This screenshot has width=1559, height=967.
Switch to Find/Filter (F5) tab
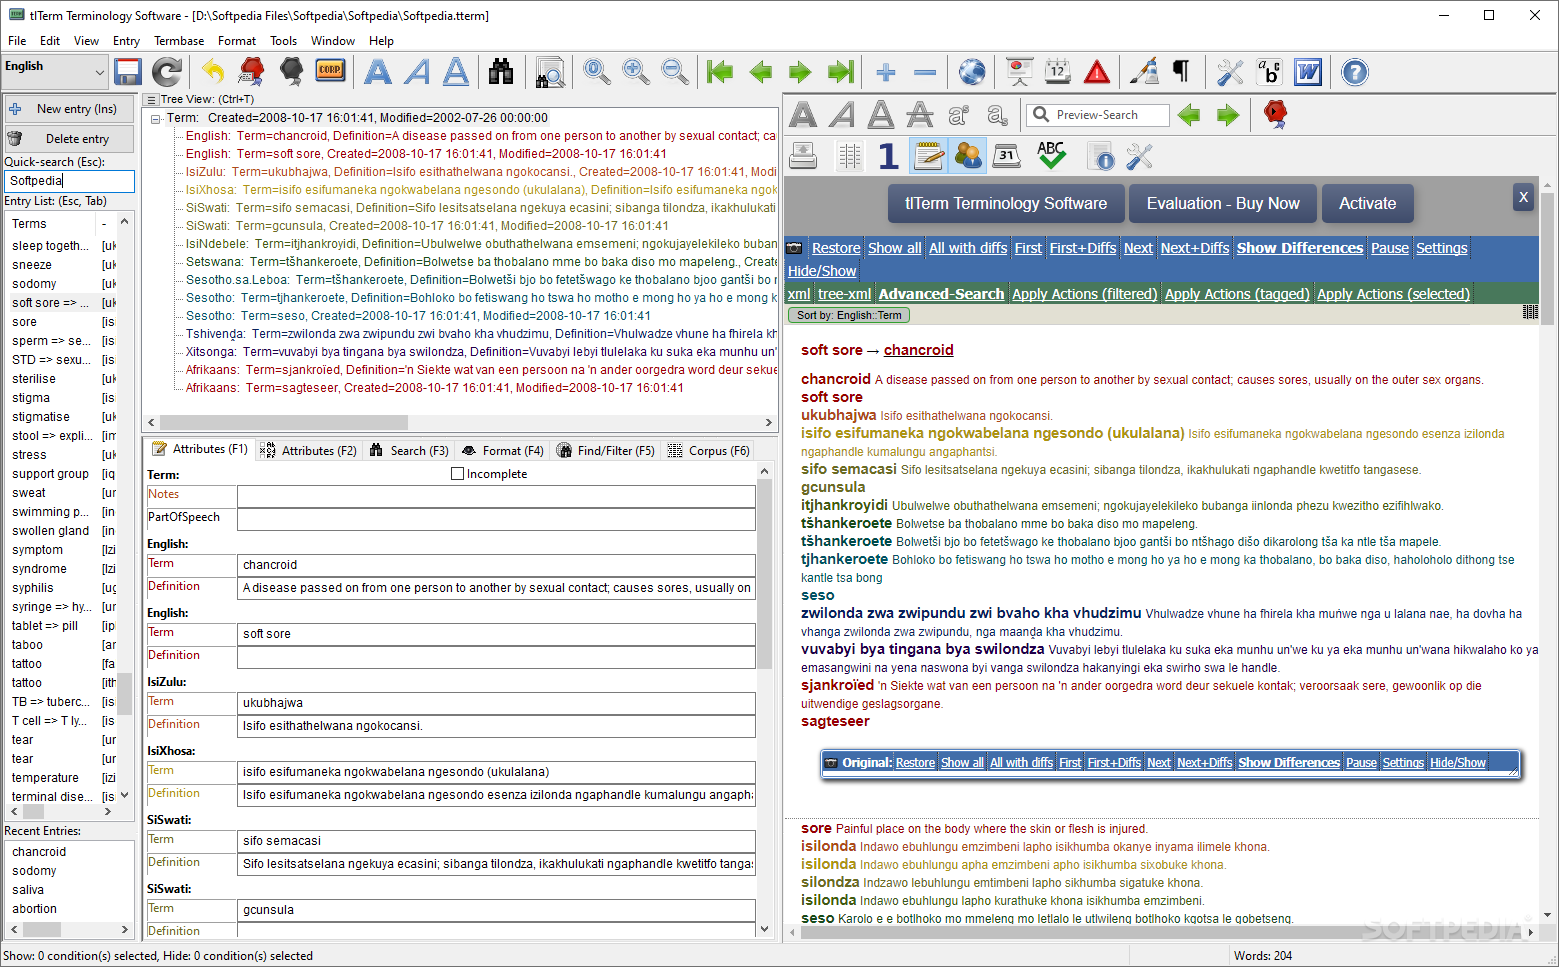(x=605, y=451)
